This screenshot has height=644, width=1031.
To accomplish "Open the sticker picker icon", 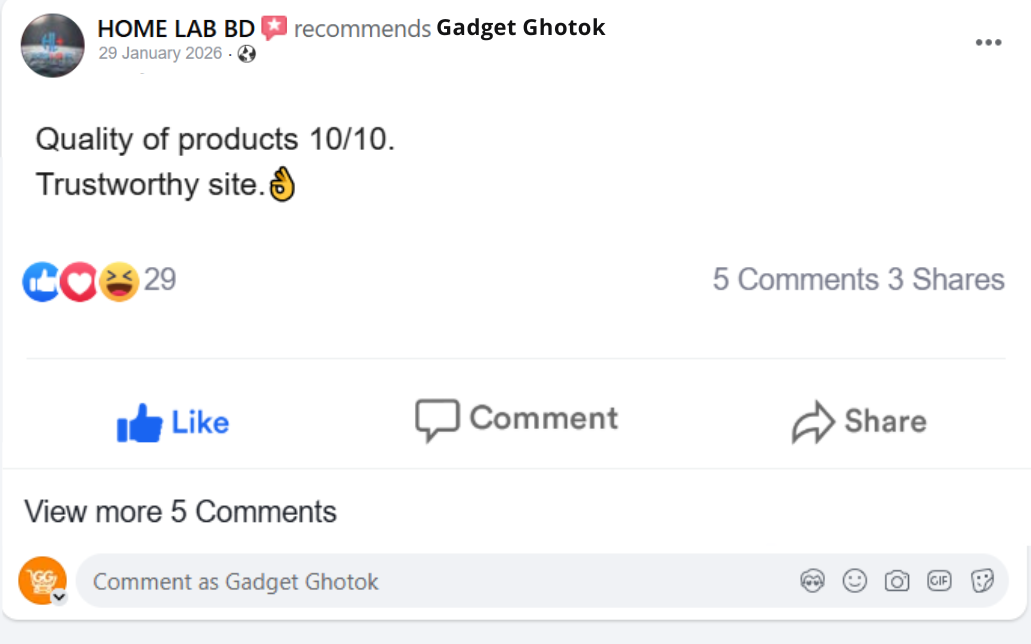I will click(982, 581).
